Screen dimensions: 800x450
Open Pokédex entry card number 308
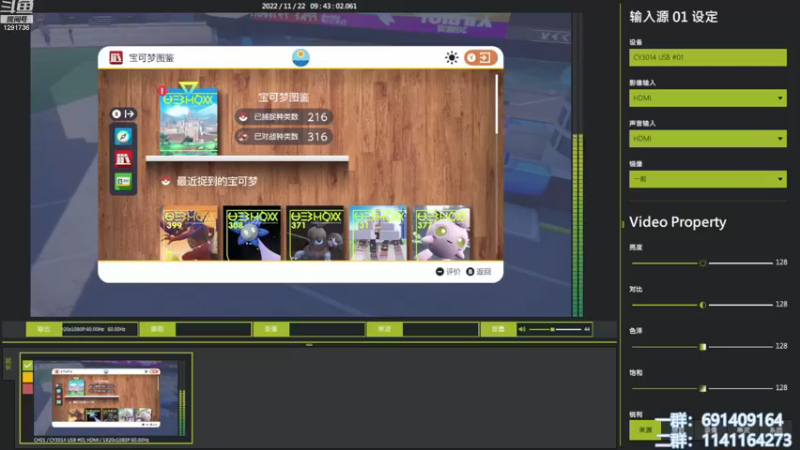[252, 233]
